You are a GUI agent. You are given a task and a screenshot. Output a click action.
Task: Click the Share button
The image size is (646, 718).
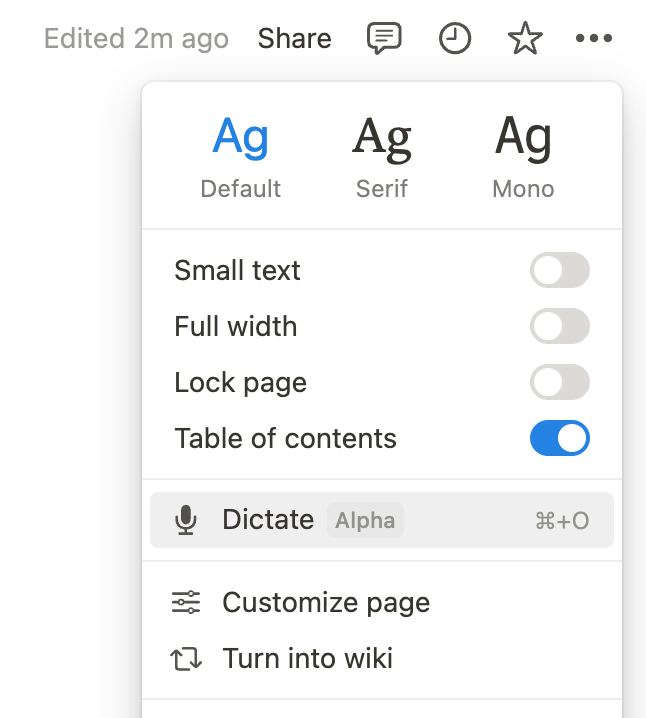(294, 38)
